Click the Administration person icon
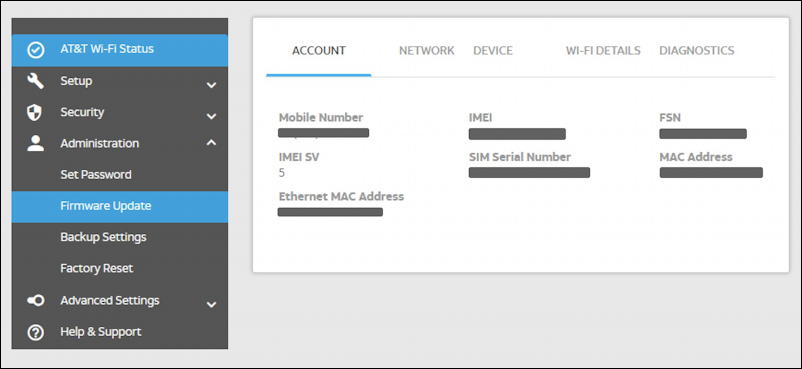The height and width of the screenshot is (369, 802). pyautogui.click(x=35, y=143)
